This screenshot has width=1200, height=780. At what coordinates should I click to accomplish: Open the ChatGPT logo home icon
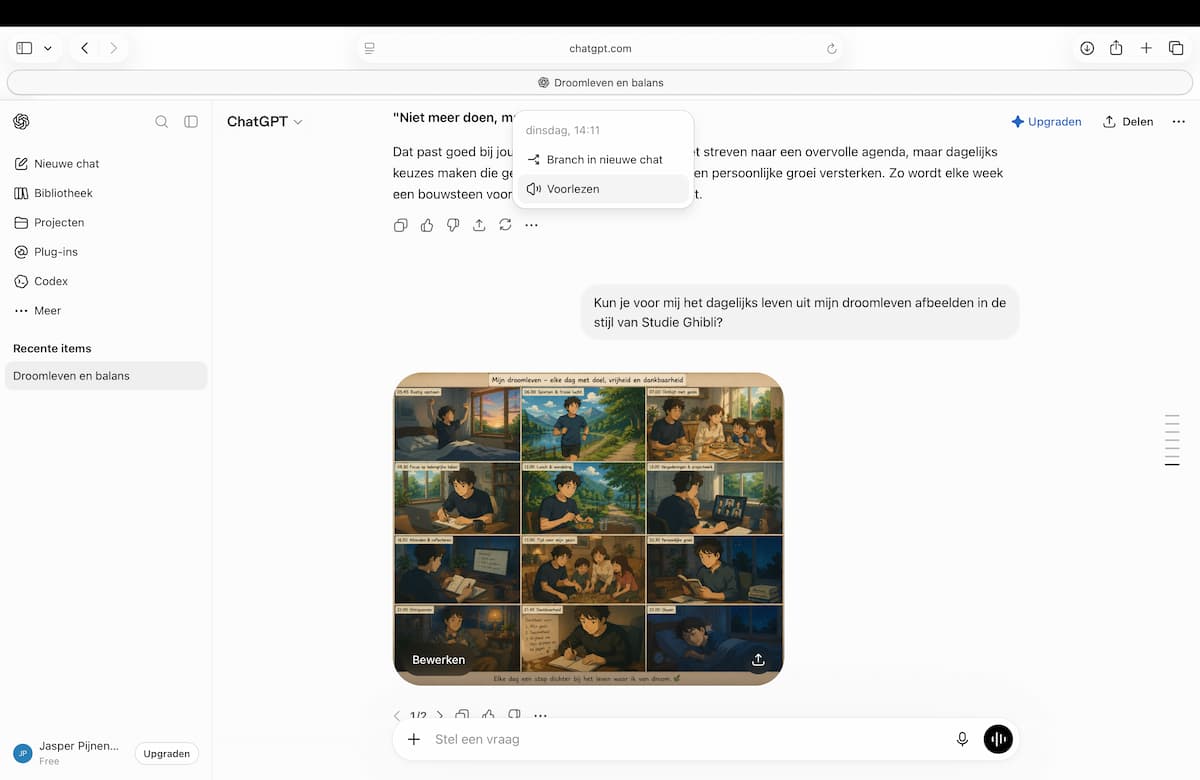point(21,122)
